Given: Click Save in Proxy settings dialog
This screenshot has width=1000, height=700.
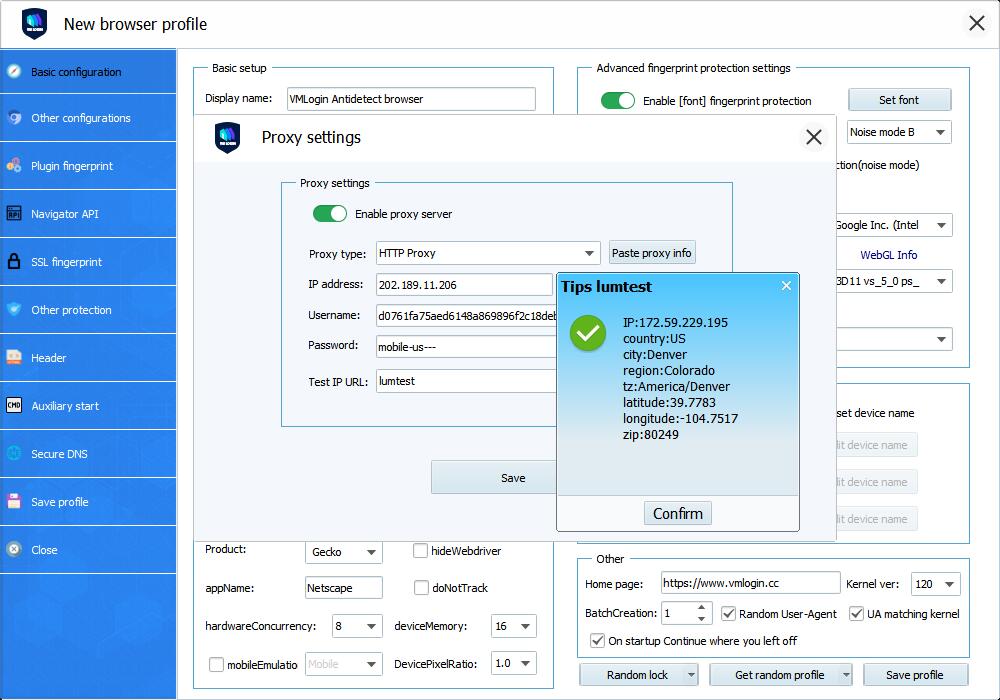Looking at the screenshot, I should pos(494,478).
